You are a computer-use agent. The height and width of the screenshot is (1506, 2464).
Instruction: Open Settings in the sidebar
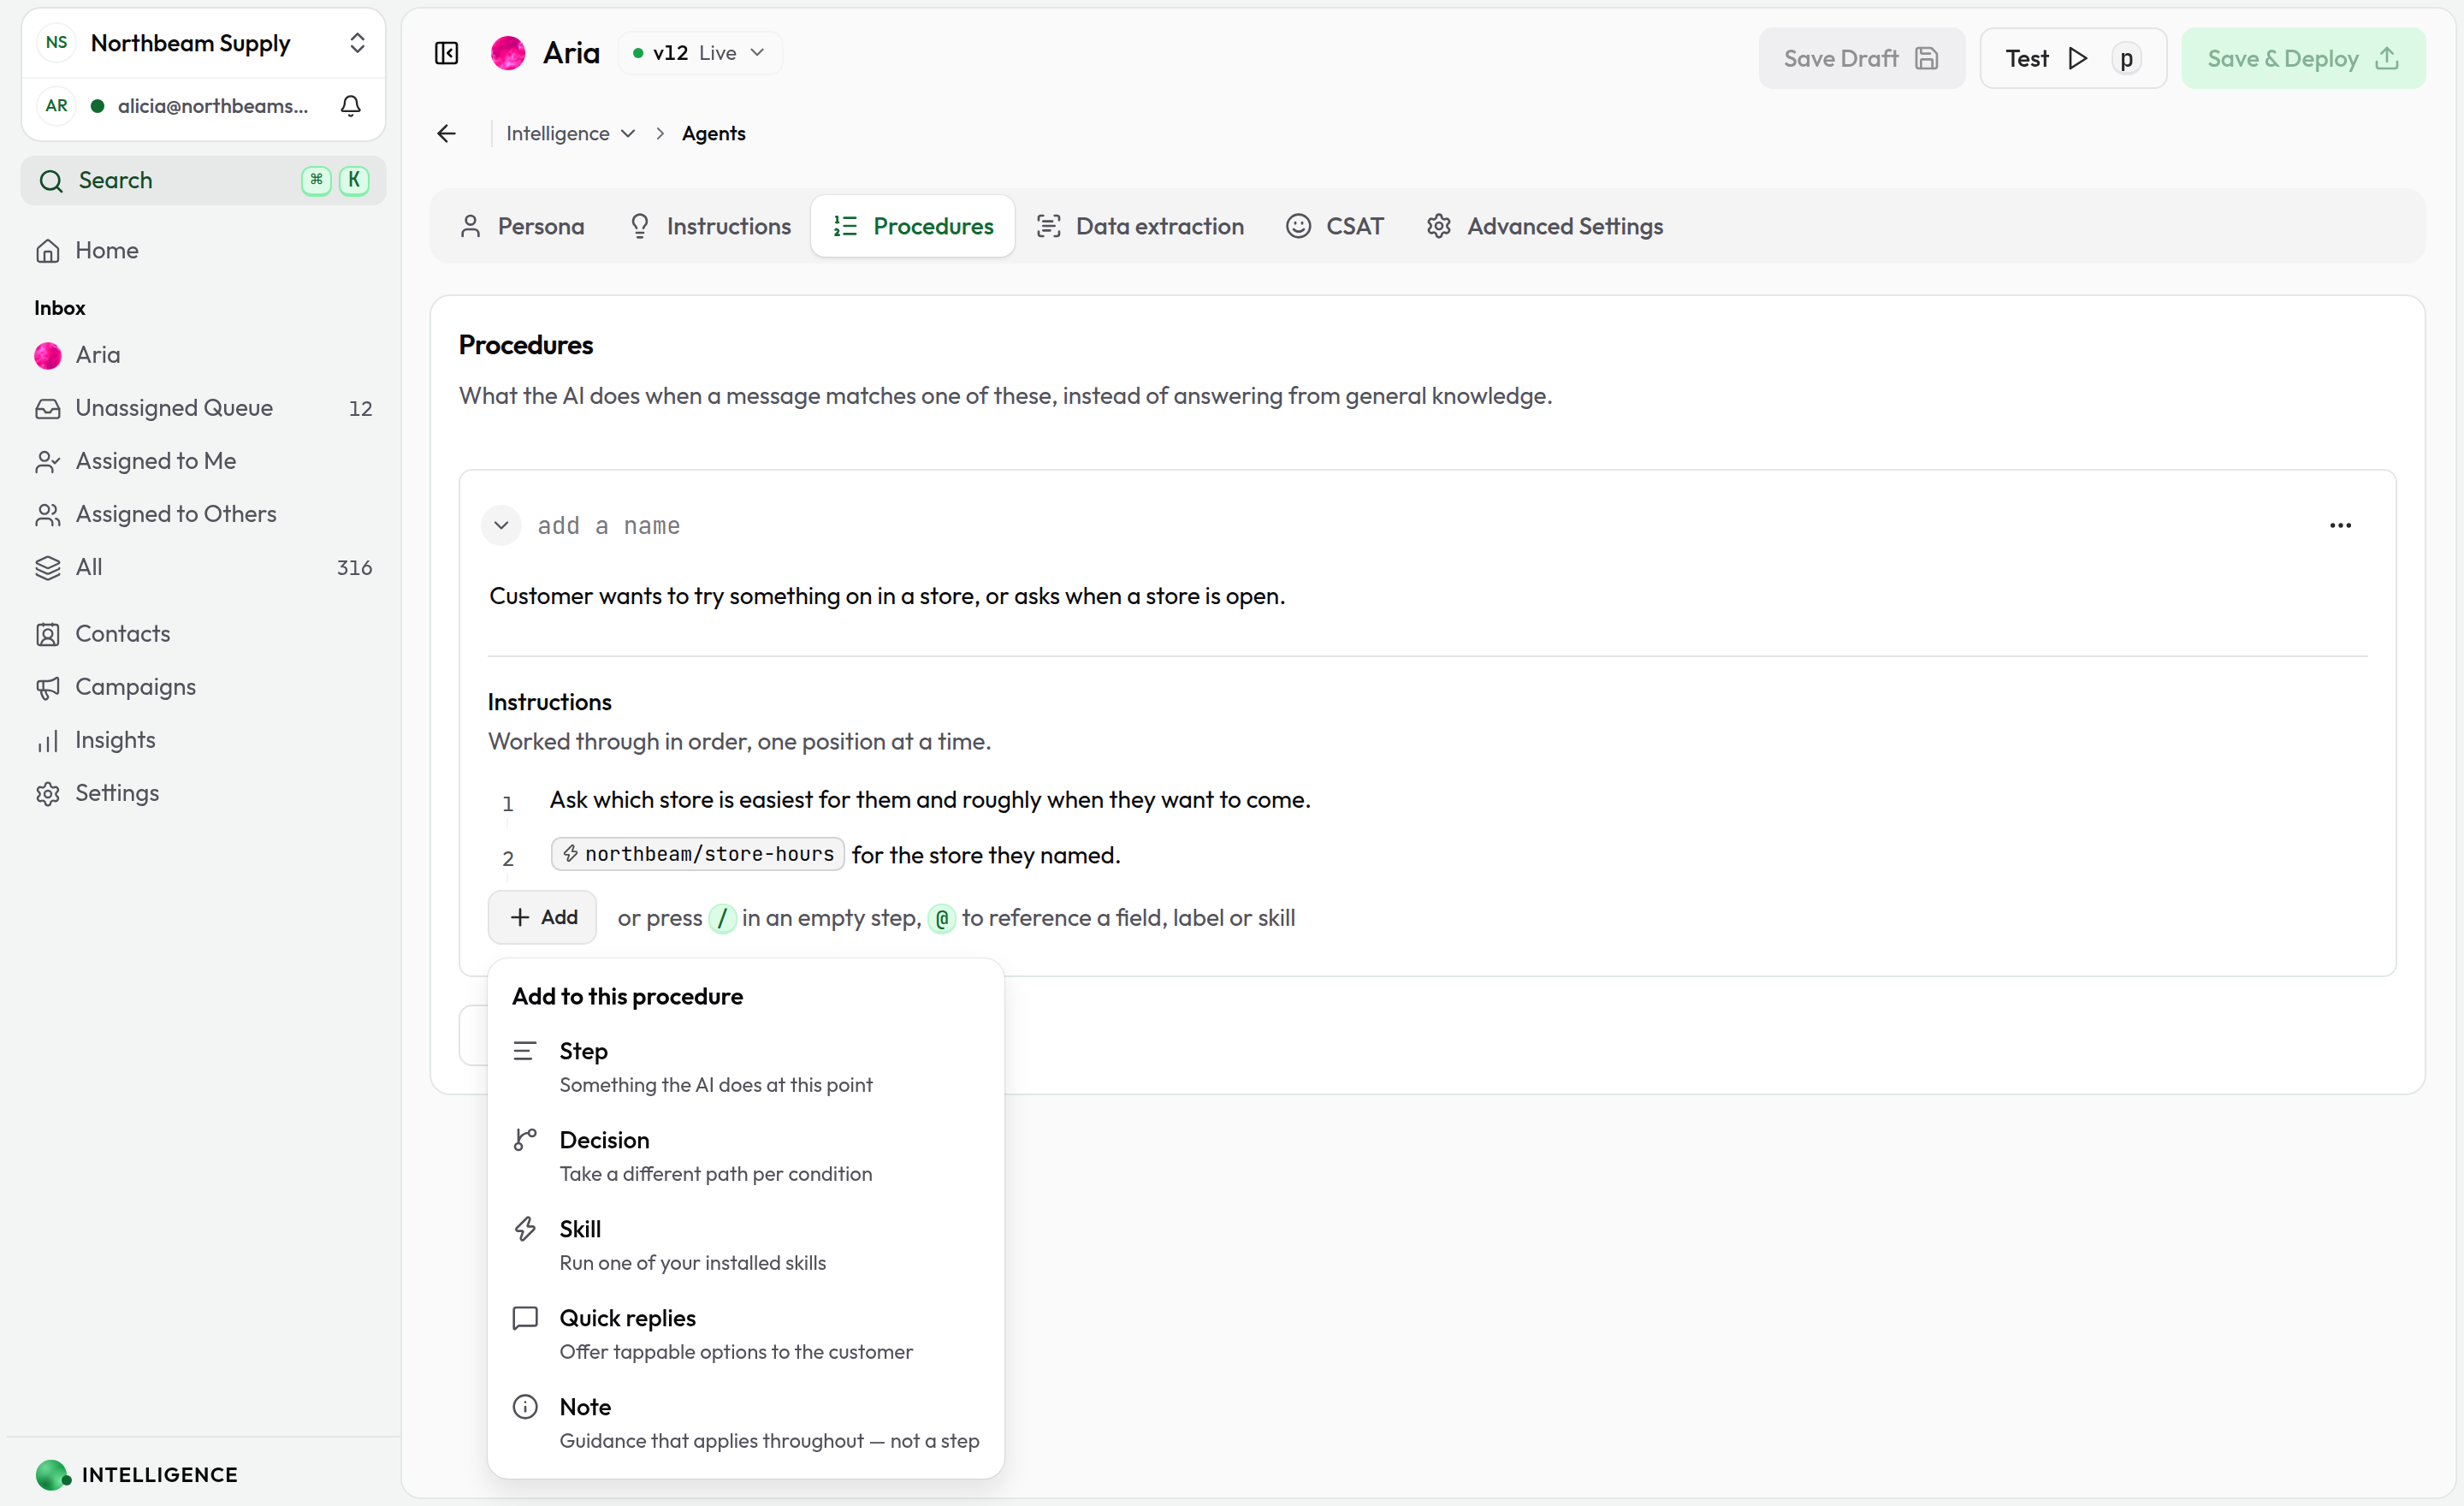(203, 793)
